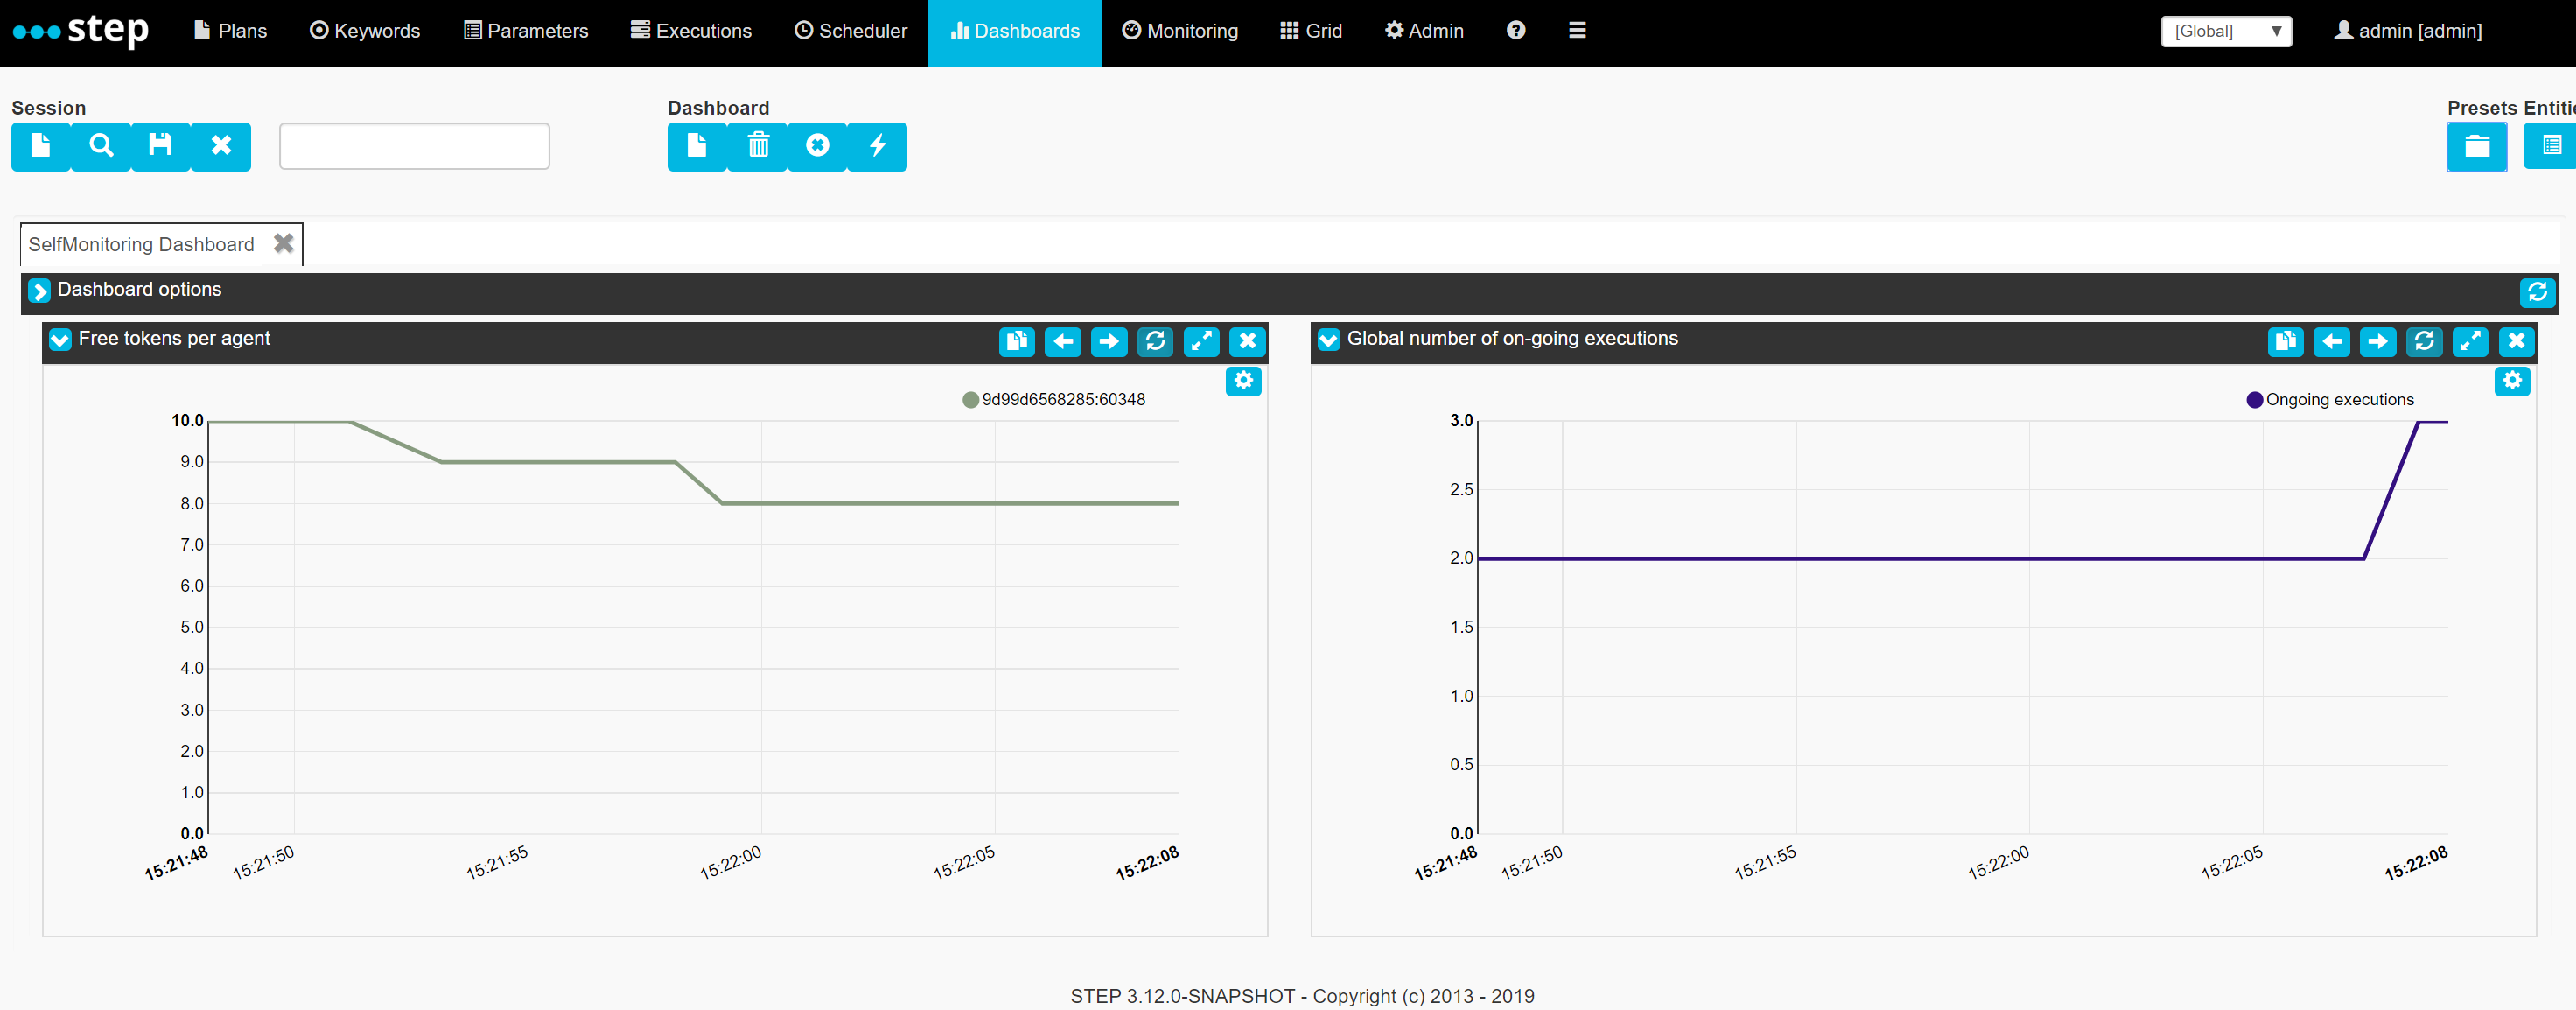Move Free tokens widget right
The image size is (2576, 1010).
1109,341
